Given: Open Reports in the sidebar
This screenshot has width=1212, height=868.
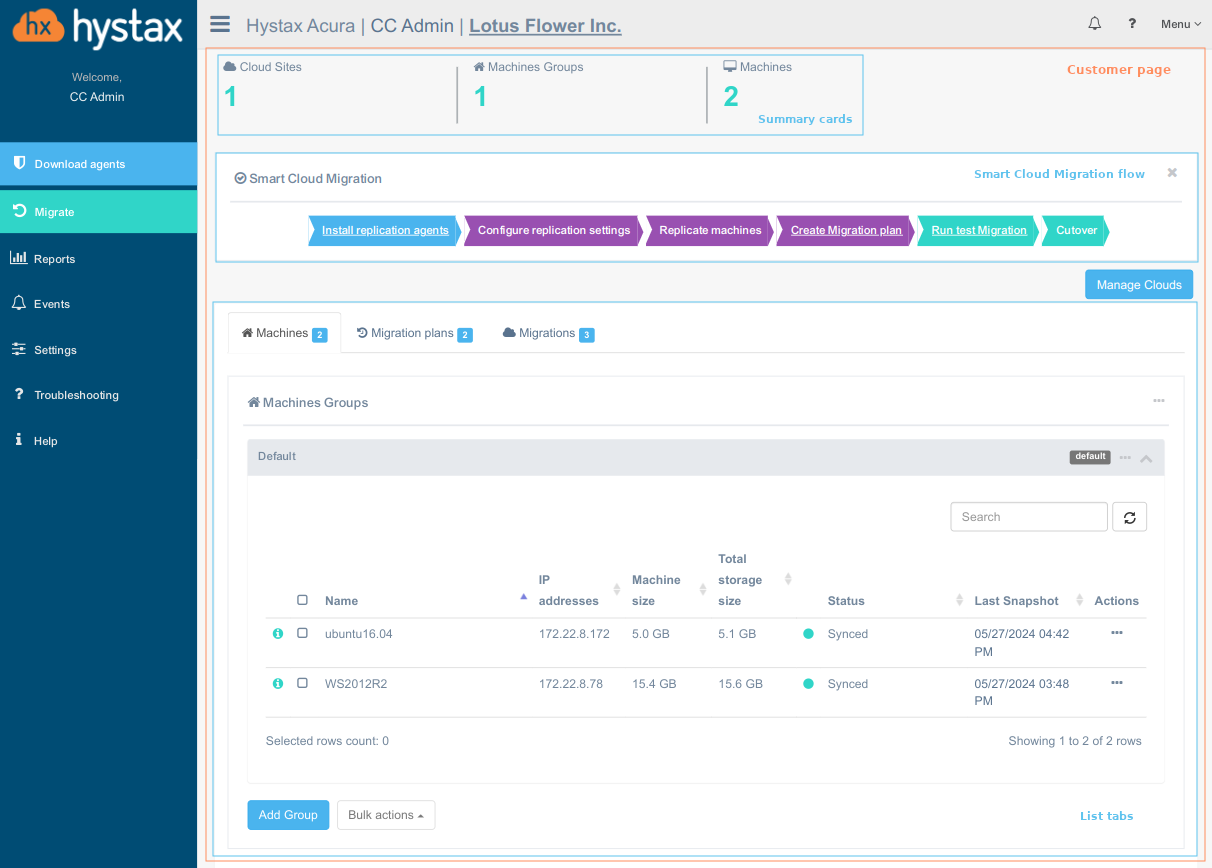Looking at the screenshot, I should coord(54,259).
